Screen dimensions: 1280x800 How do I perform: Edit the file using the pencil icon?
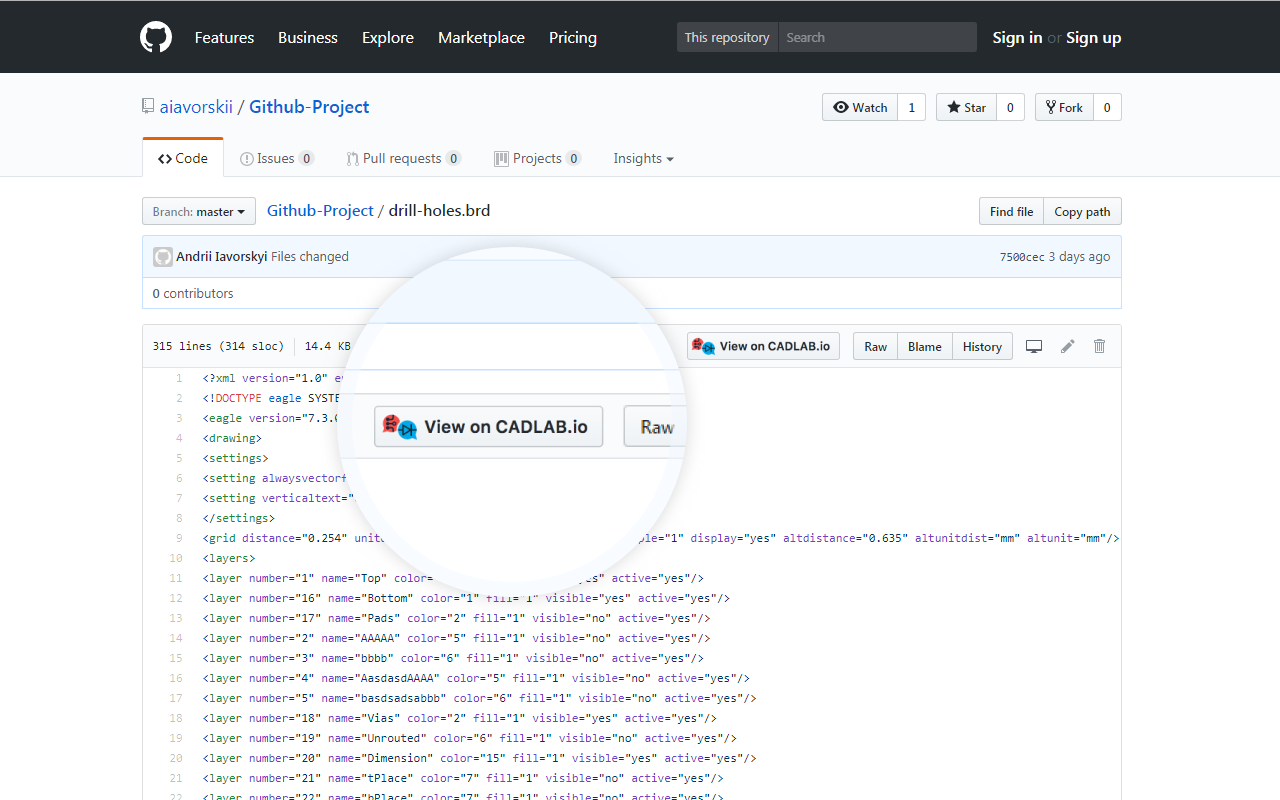pyautogui.click(x=1067, y=346)
